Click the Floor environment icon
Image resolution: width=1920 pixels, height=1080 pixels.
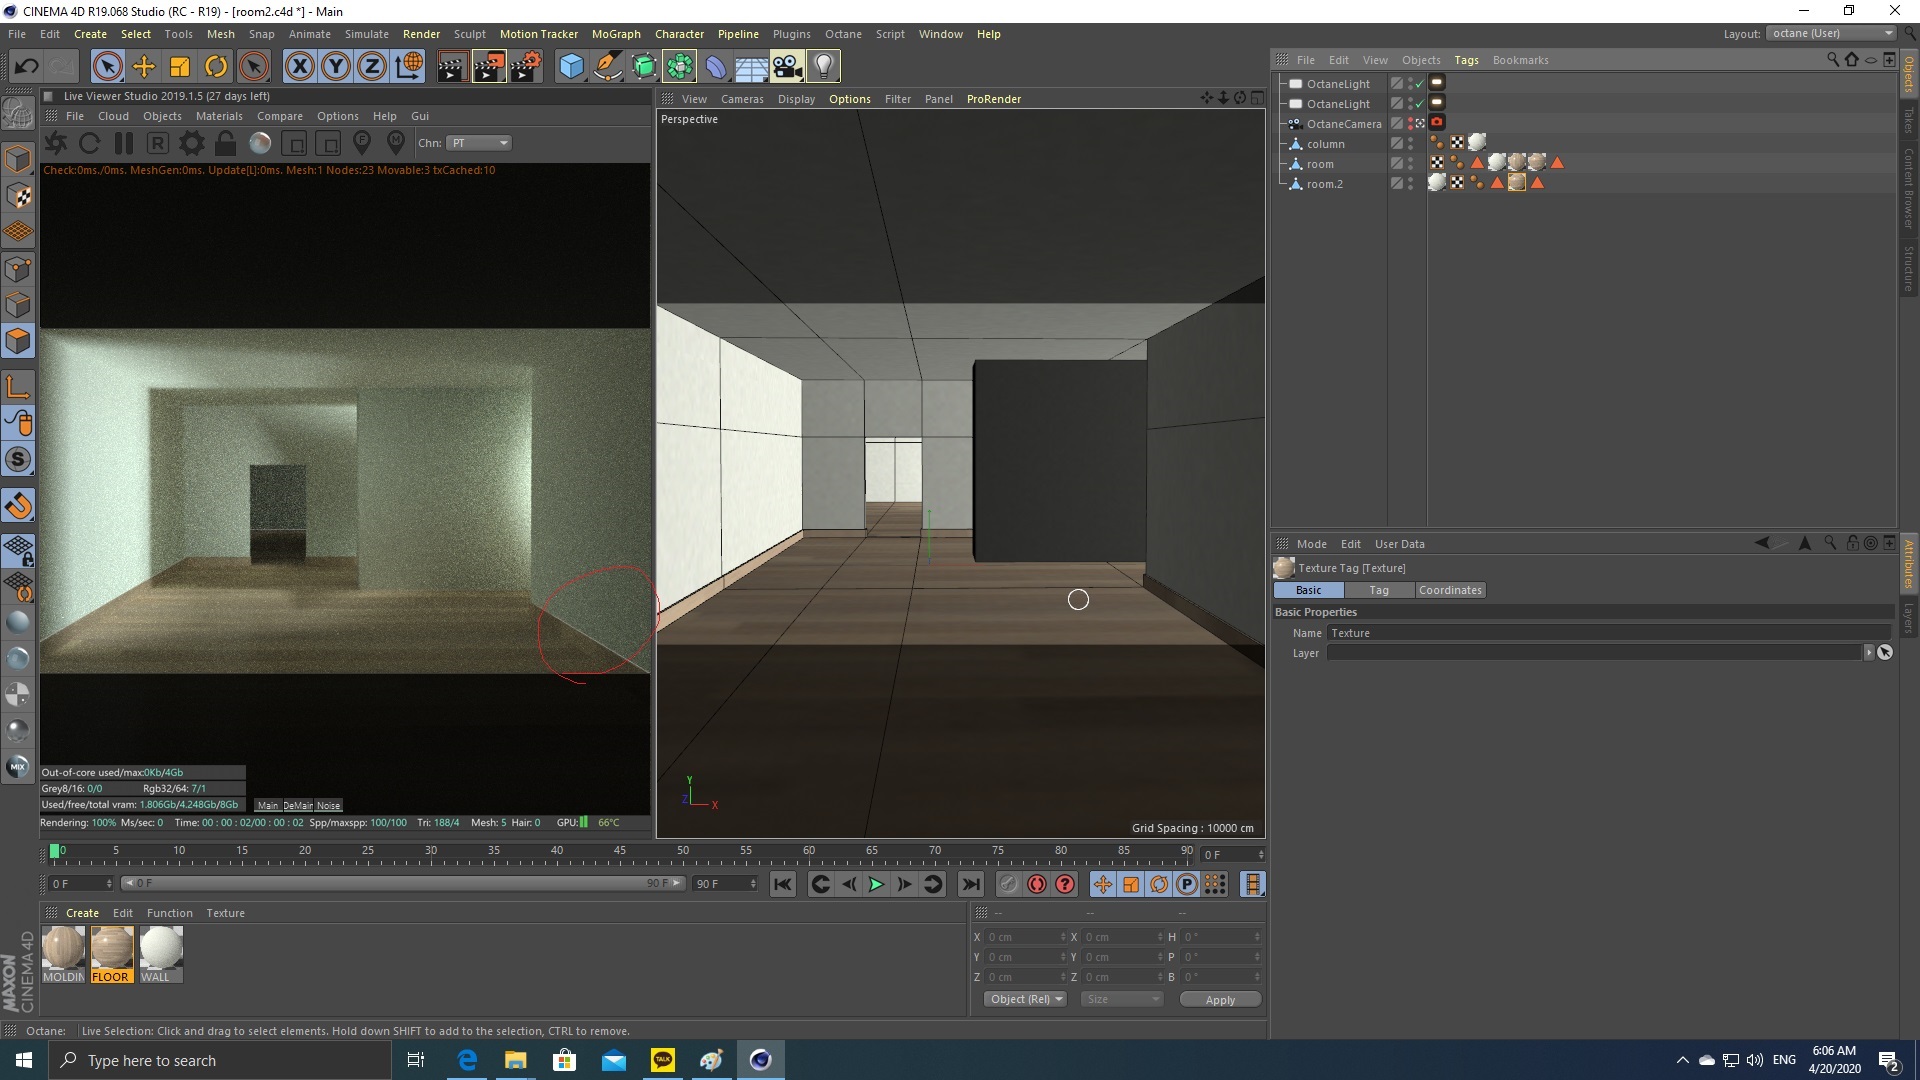(751, 67)
